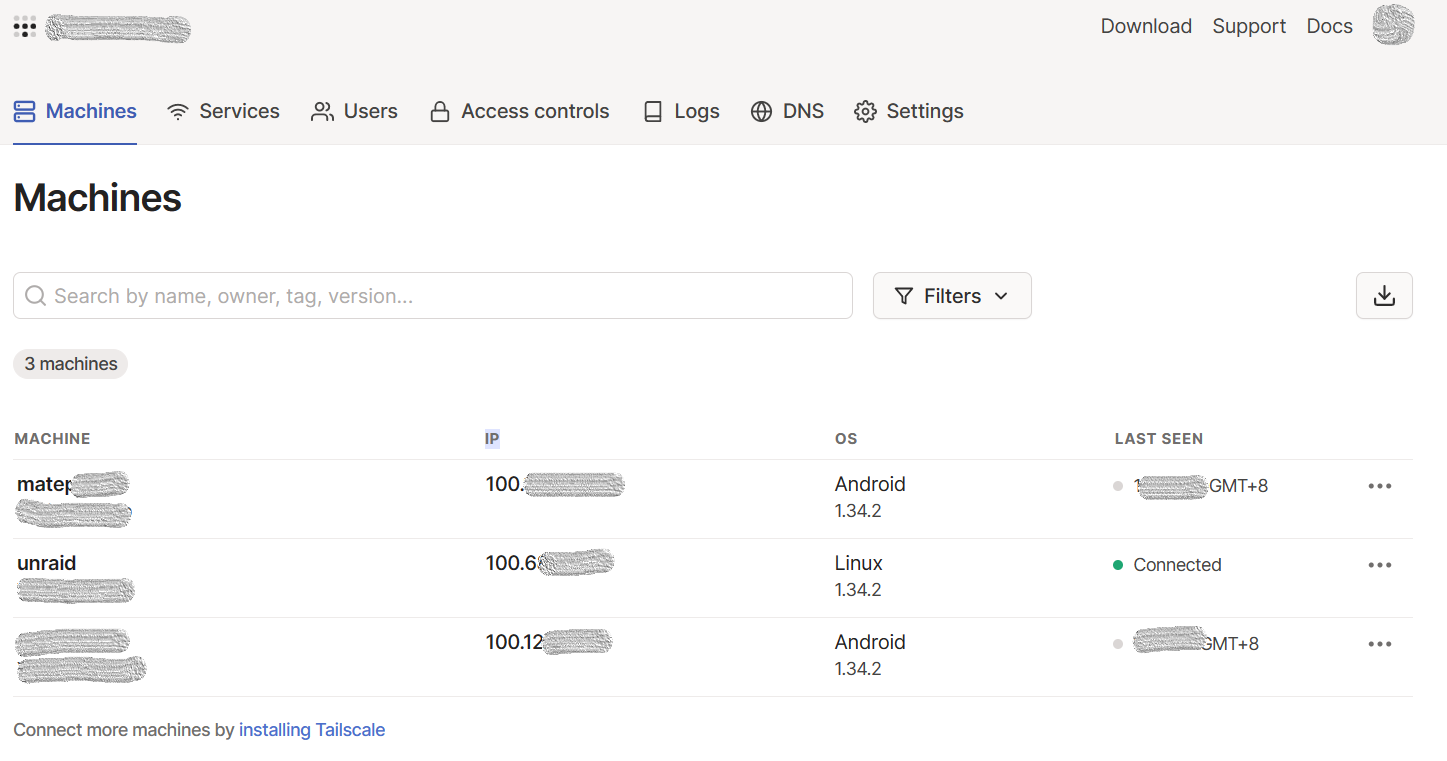Expand the Filters dropdown chevron

(x=1001, y=296)
